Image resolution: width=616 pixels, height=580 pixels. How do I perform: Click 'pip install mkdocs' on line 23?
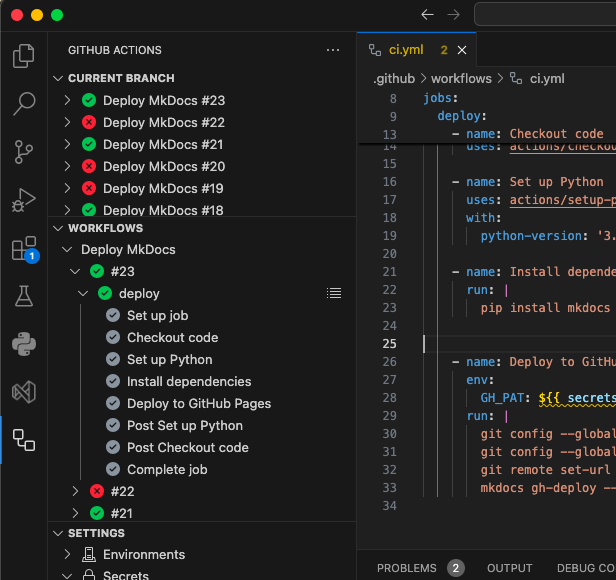tap(545, 308)
